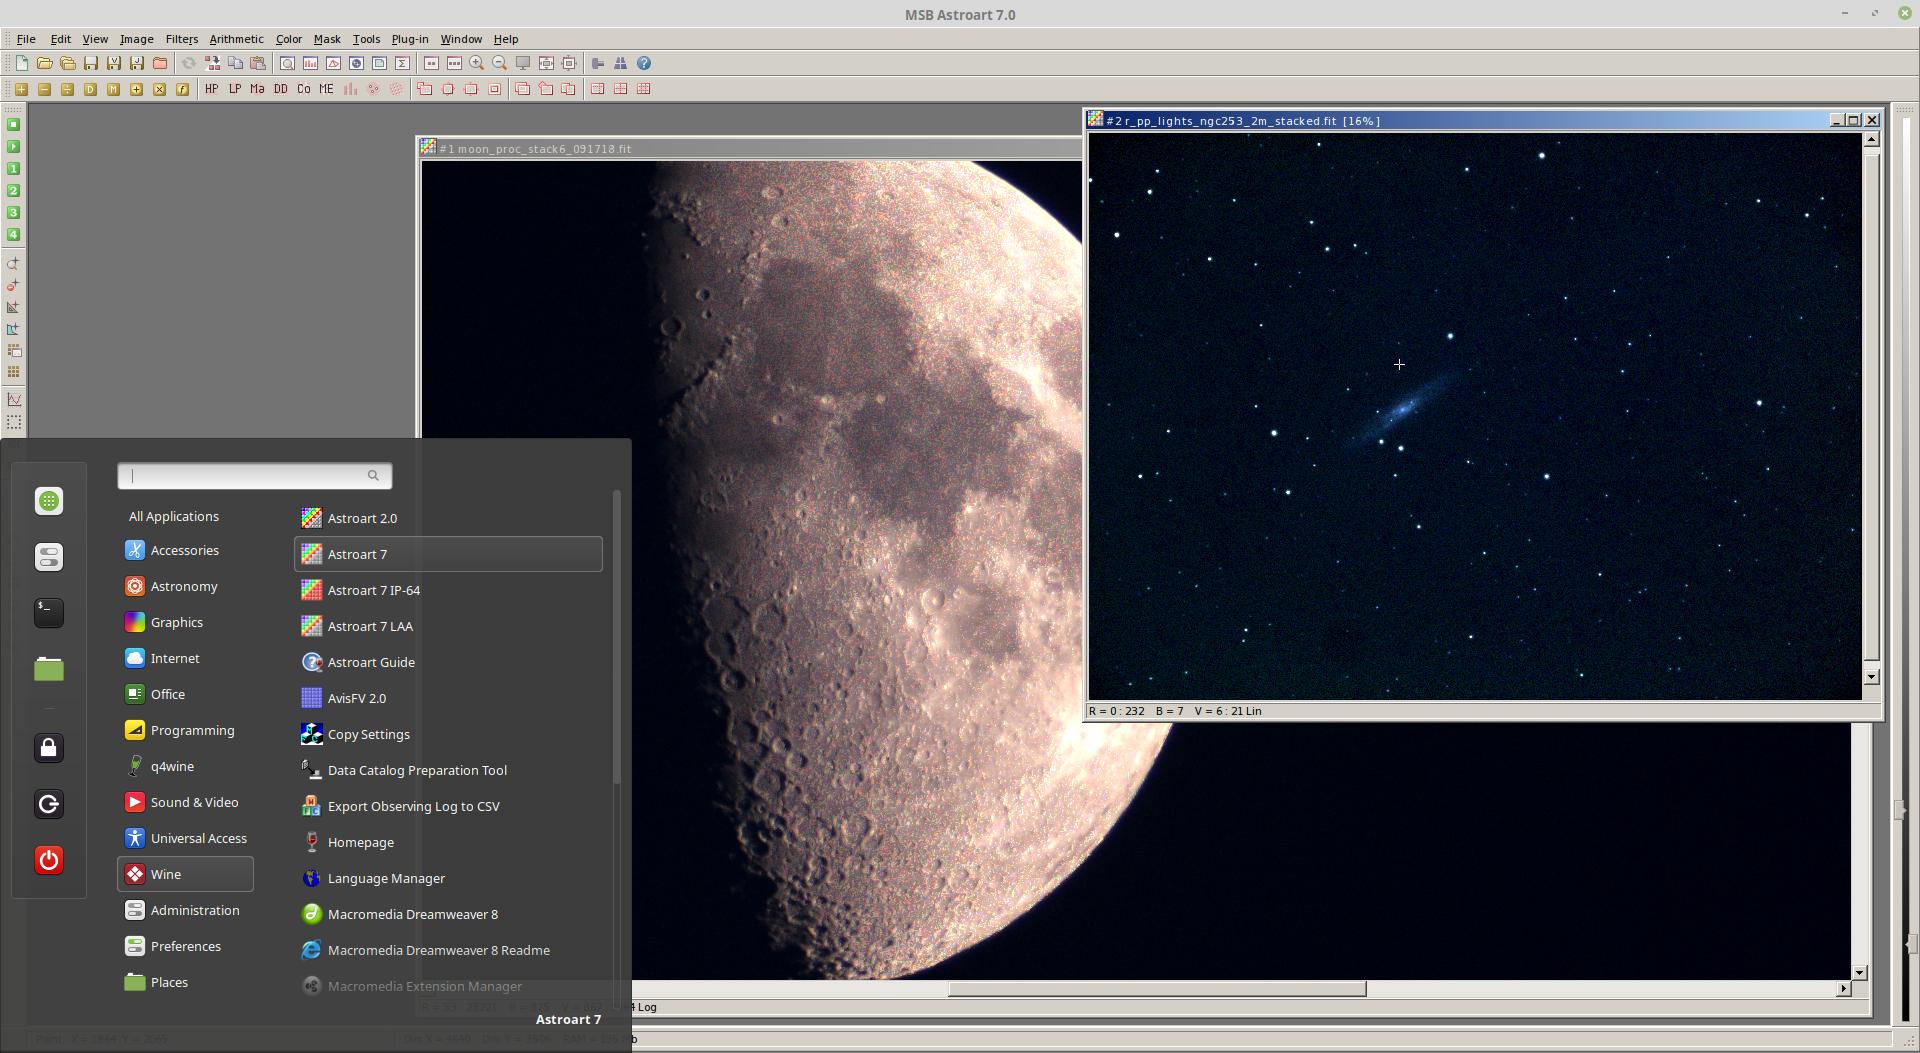The image size is (1920, 1053).
Task: Select the Wine category
Action: click(x=185, y=874)
